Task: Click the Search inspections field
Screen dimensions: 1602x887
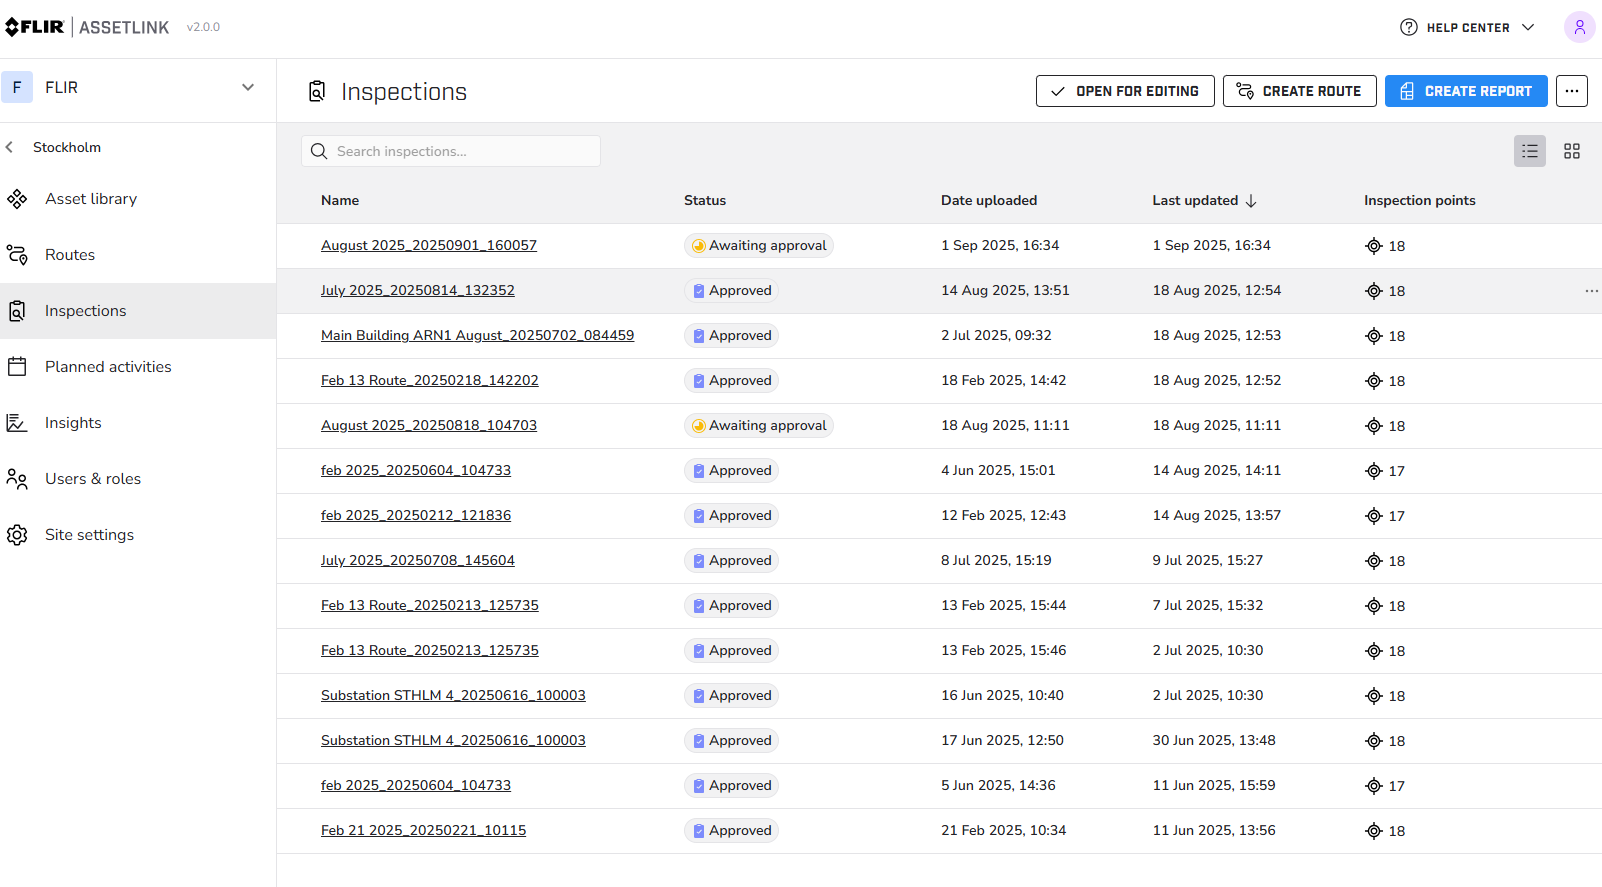Action: tap(451, 151)
